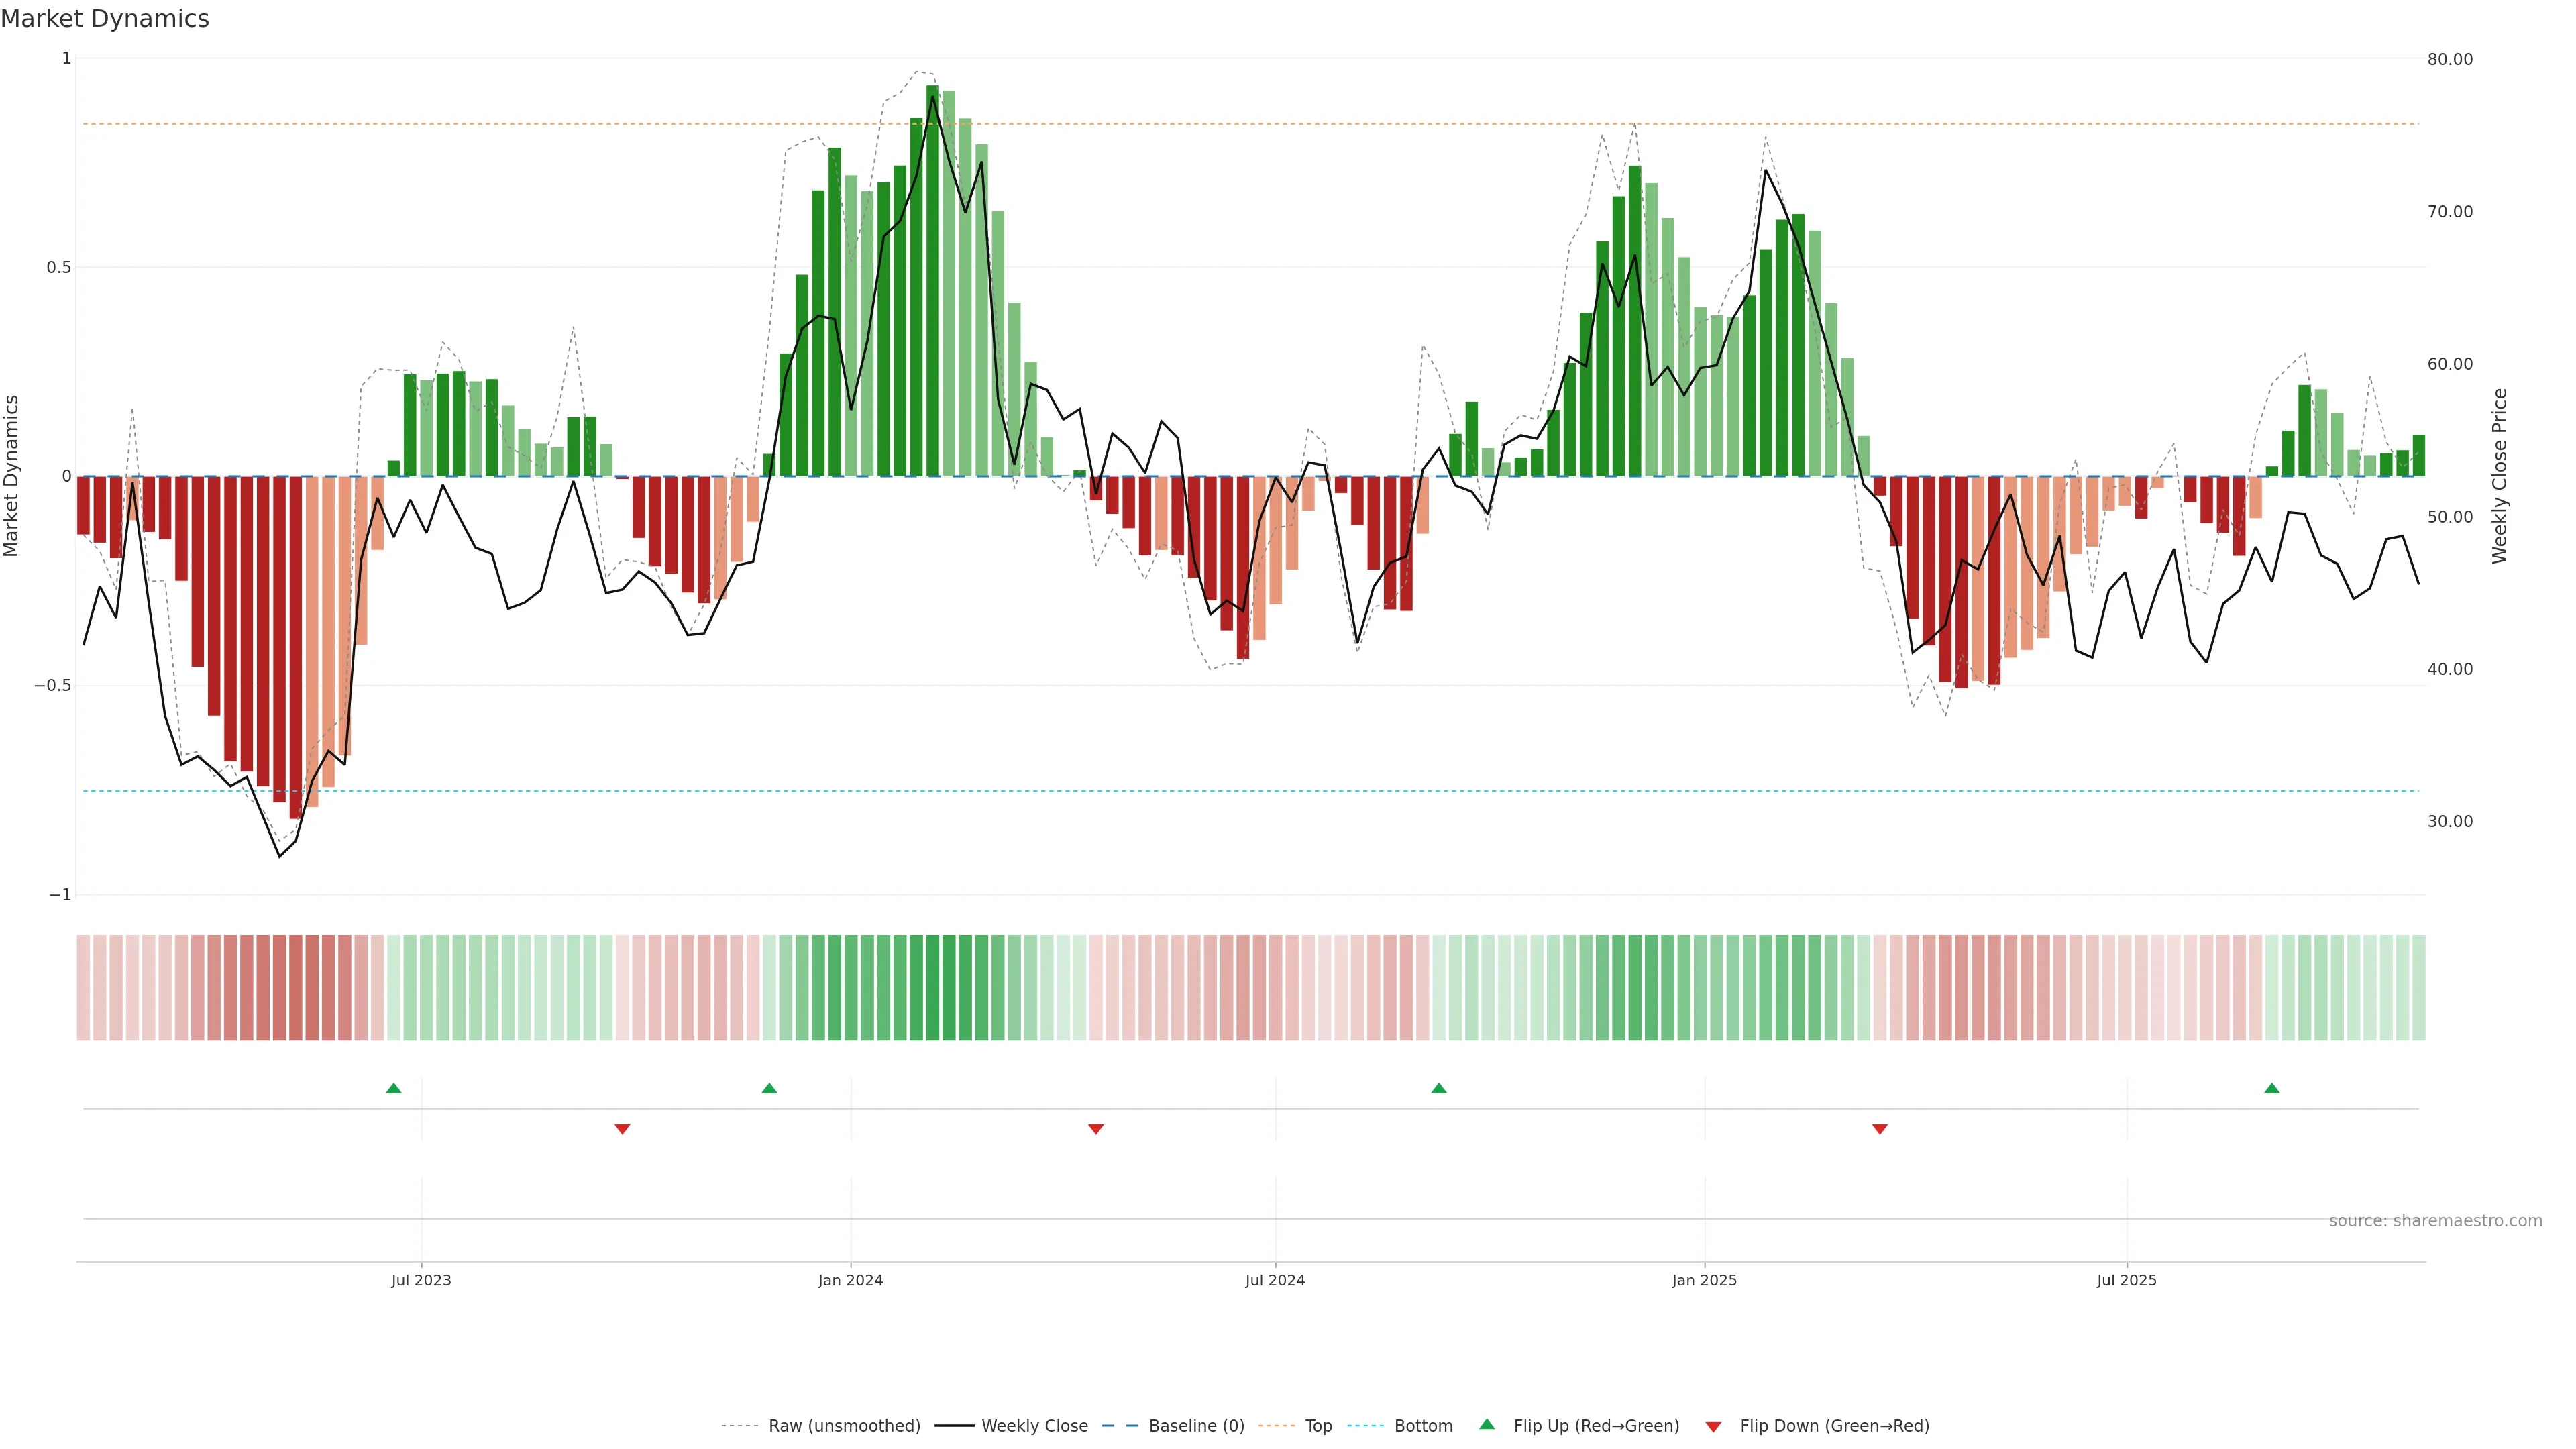Click the Flip Up triangle just before Jul 2023
Screen dimensions: 2576x1449
pos(394,1088)
